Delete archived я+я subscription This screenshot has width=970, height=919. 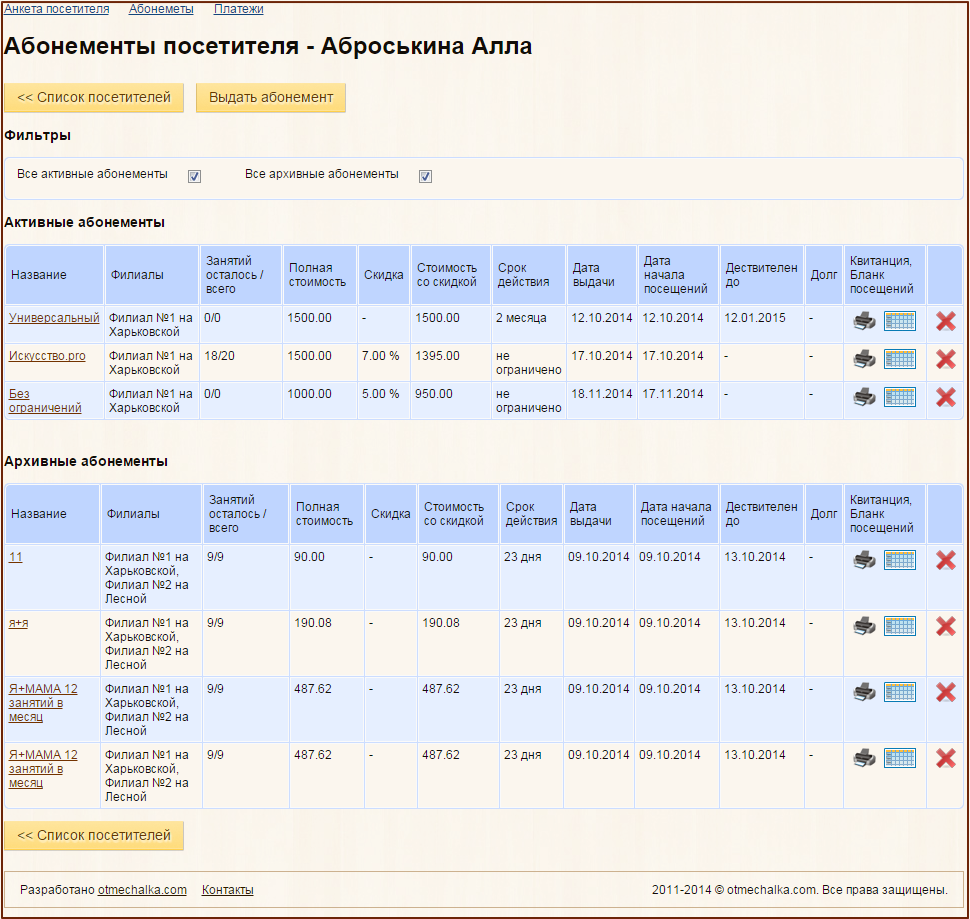[x=945, y=626]
